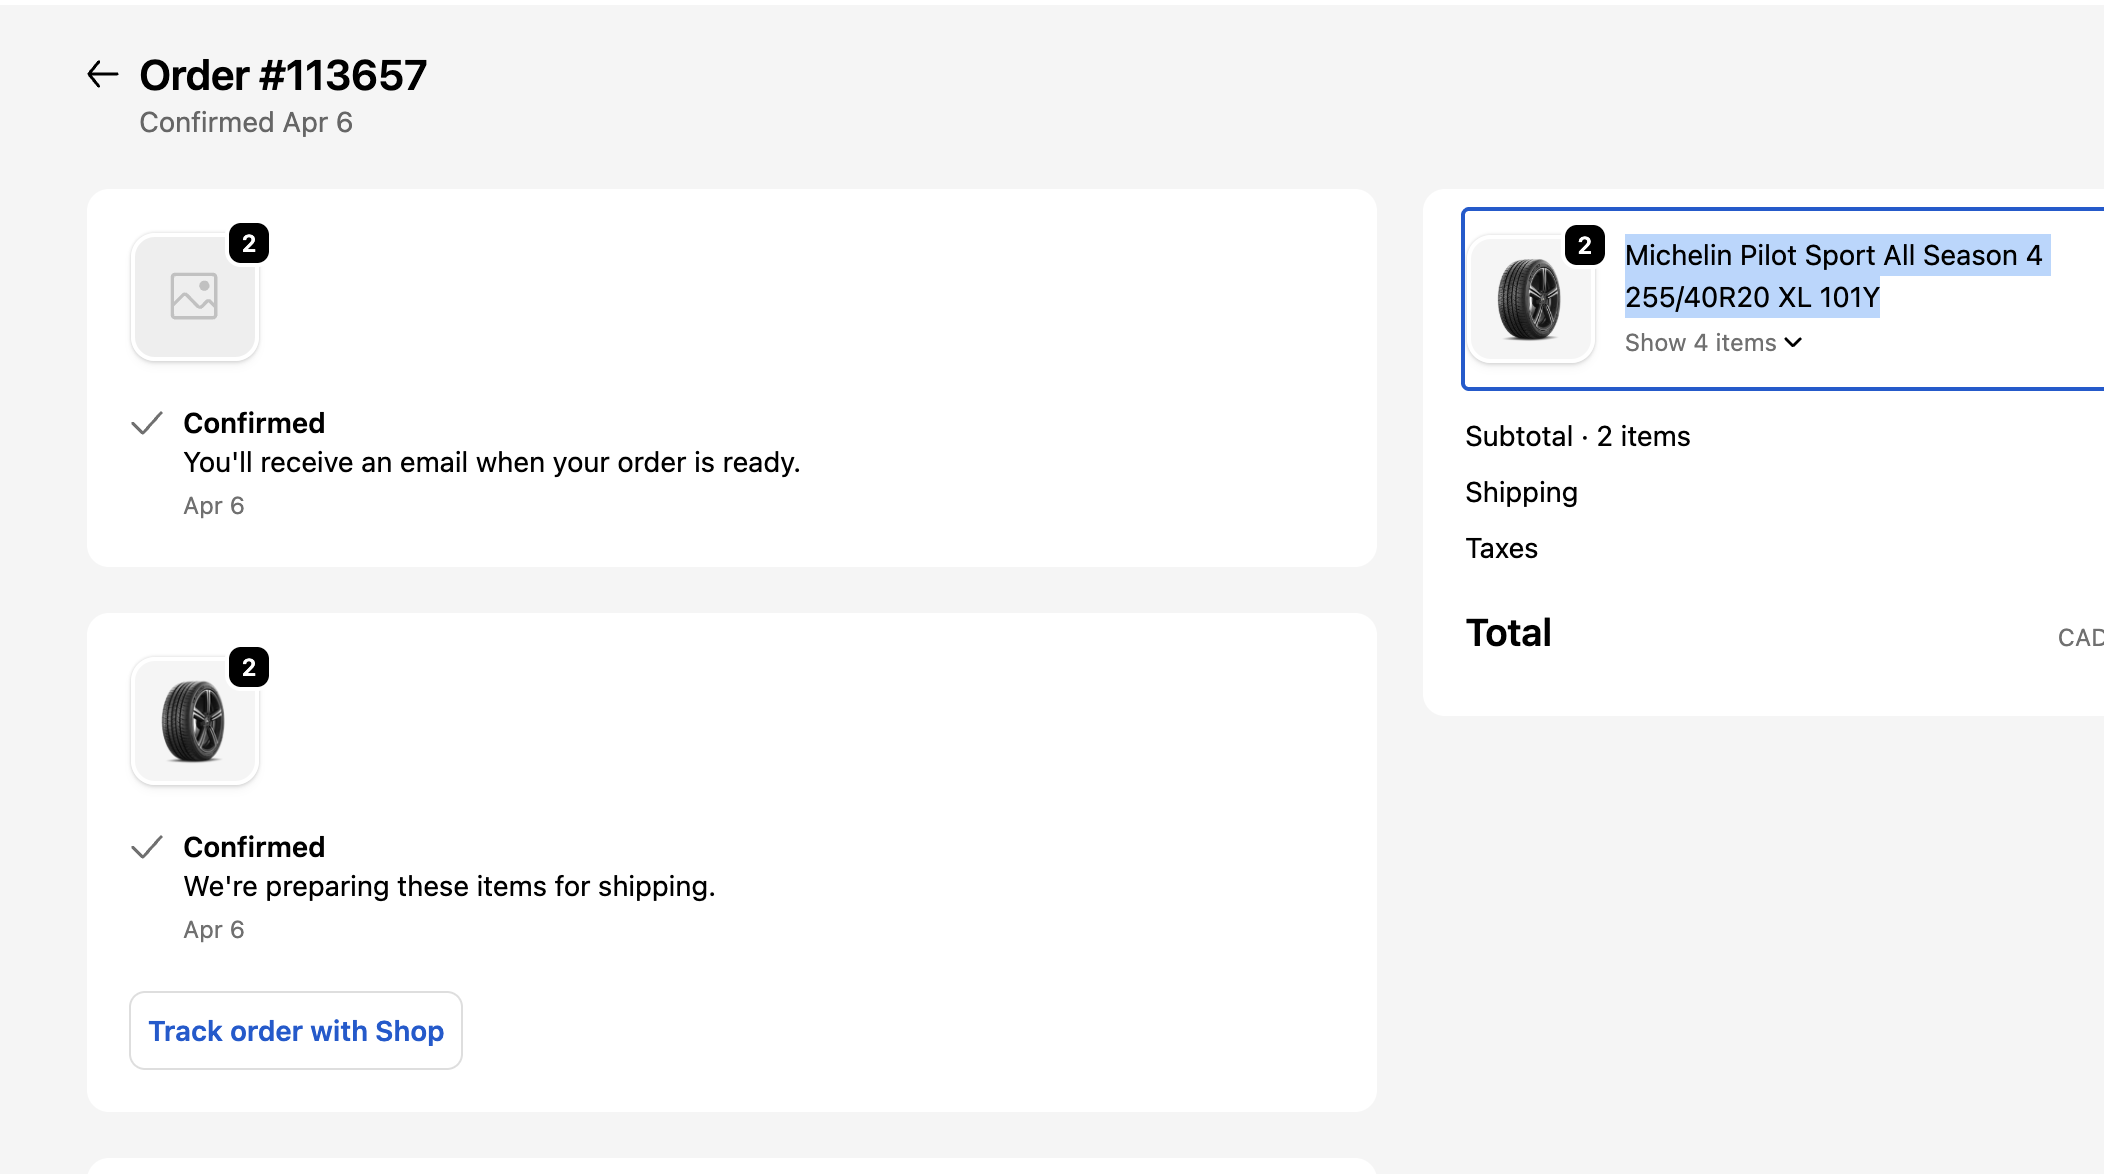Click the CAD currency label next to Total
2104x1174 pixels.
tap(2081, 637)
